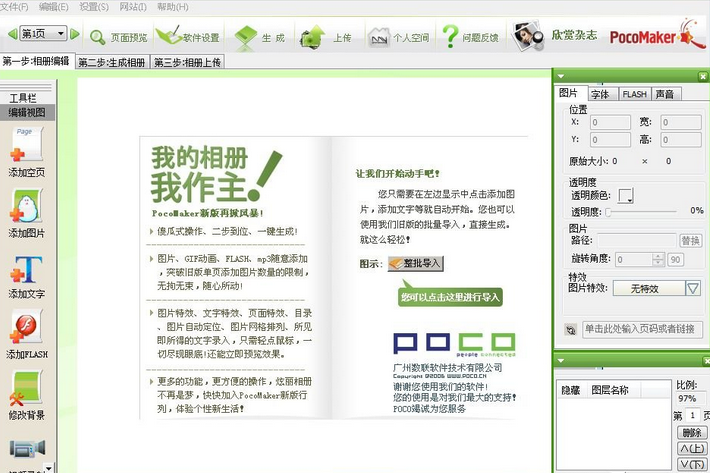Click the 比例 97% zoom field
Screen dimensions: 710x473
pyautogui.click(x=690, y=399)
